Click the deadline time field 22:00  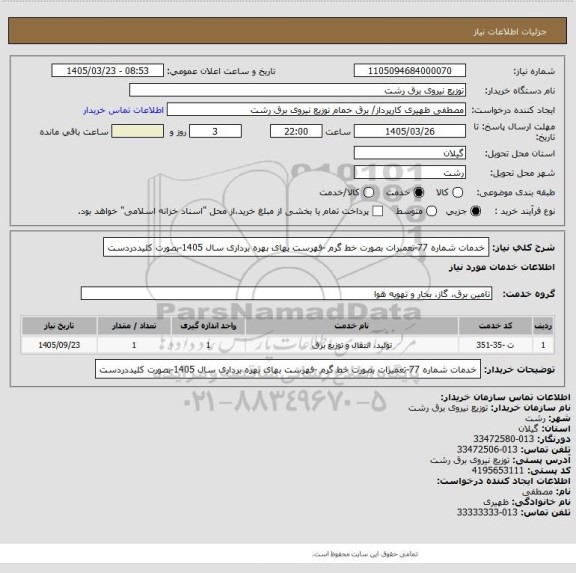click(296, 131)
